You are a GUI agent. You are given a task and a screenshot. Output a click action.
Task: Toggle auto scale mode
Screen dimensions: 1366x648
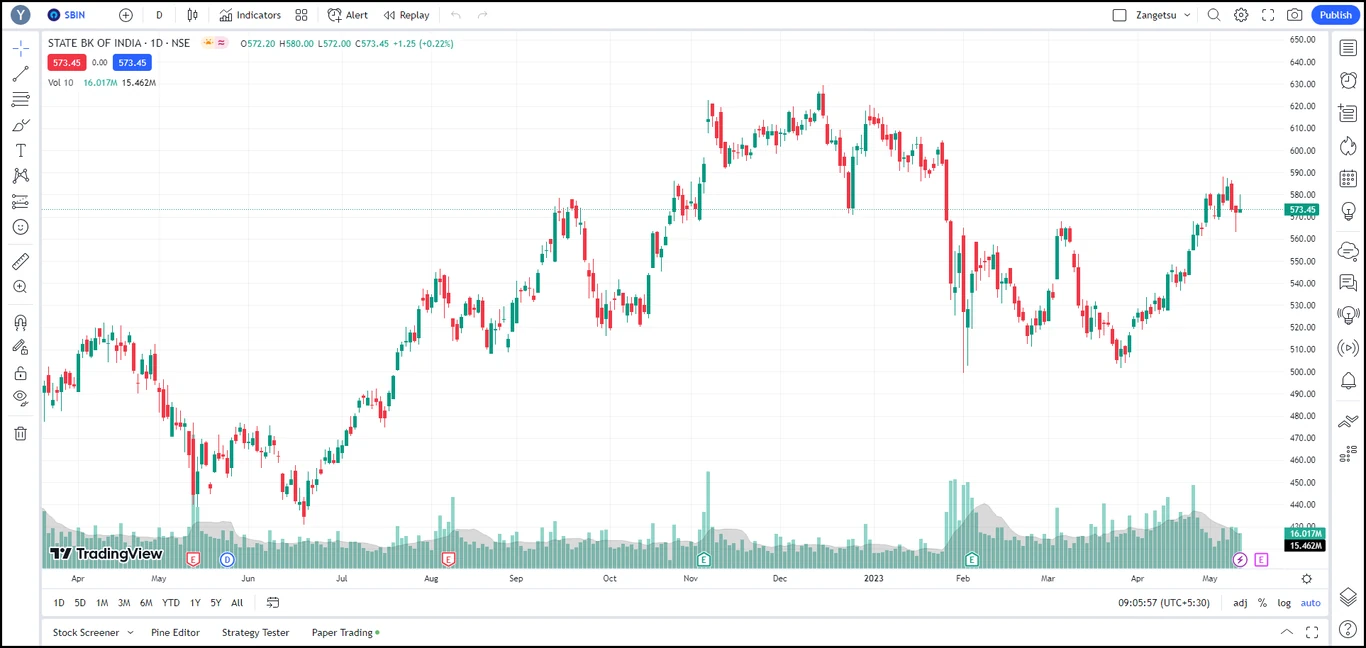[x=1311, y=603]
